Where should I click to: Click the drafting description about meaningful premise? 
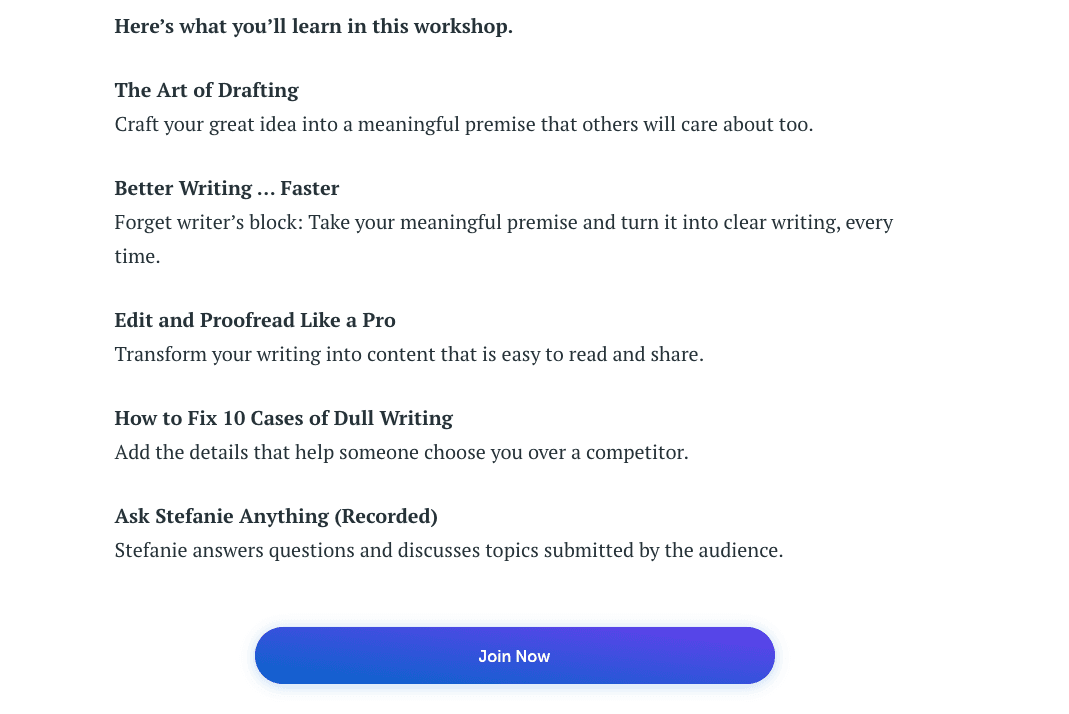[x=463, y=124]
